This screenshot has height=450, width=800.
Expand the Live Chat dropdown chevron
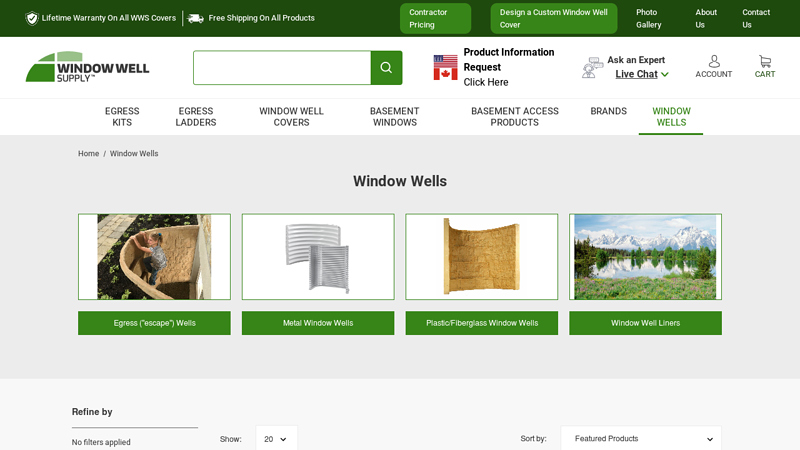point(665,74)
